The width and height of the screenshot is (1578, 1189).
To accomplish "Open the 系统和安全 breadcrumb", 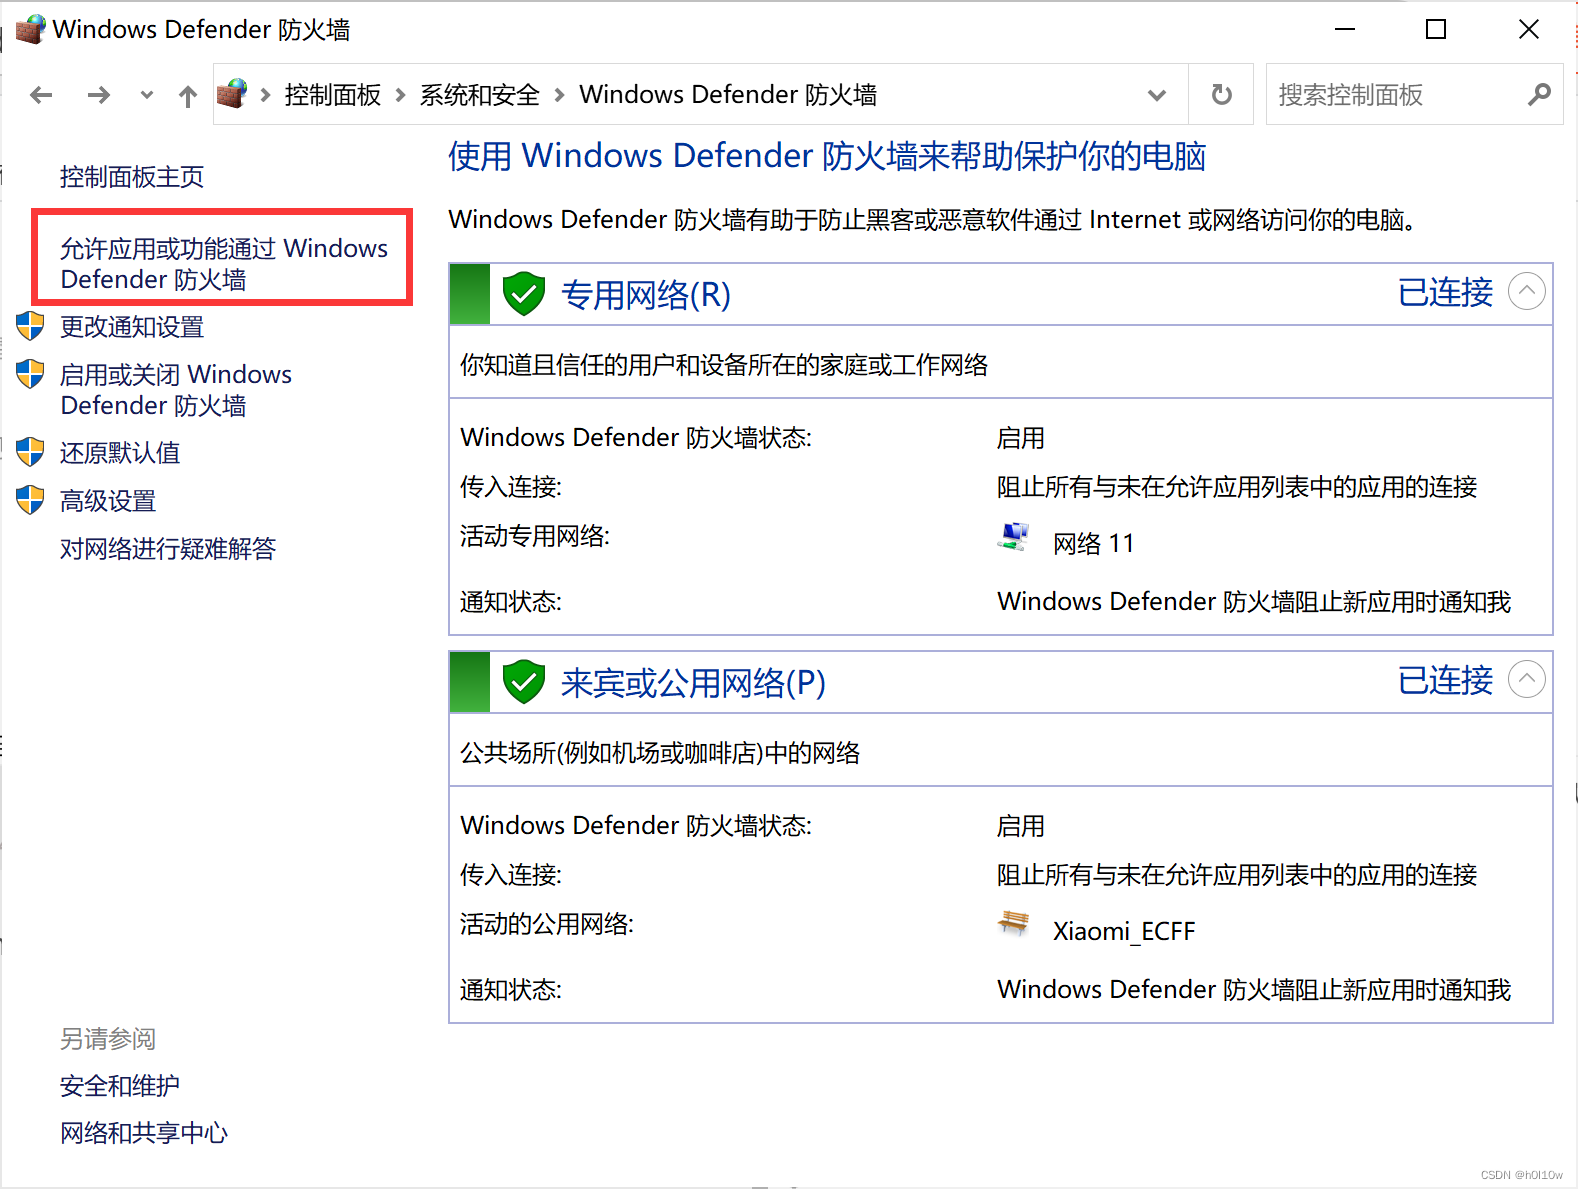I will (x=479, y=95).
